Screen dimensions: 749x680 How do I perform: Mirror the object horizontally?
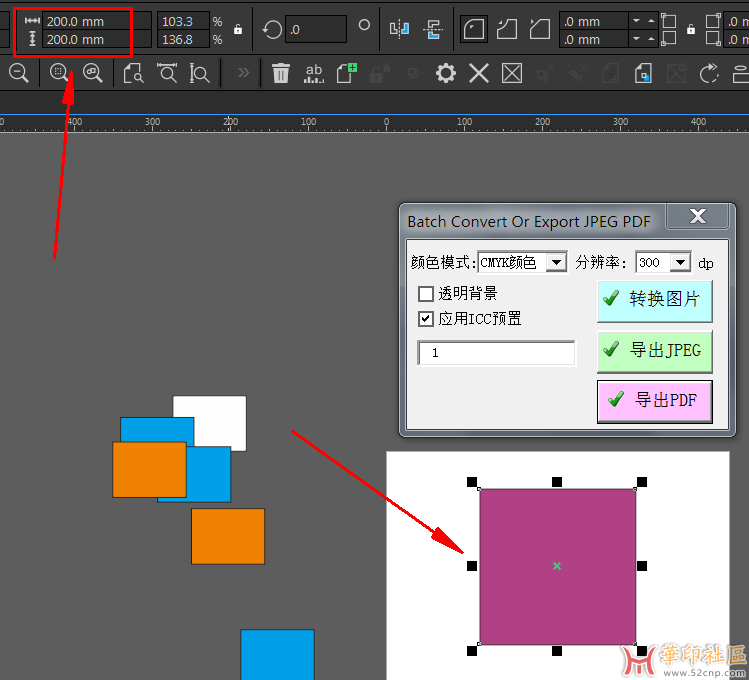click(x=399, y=30)
